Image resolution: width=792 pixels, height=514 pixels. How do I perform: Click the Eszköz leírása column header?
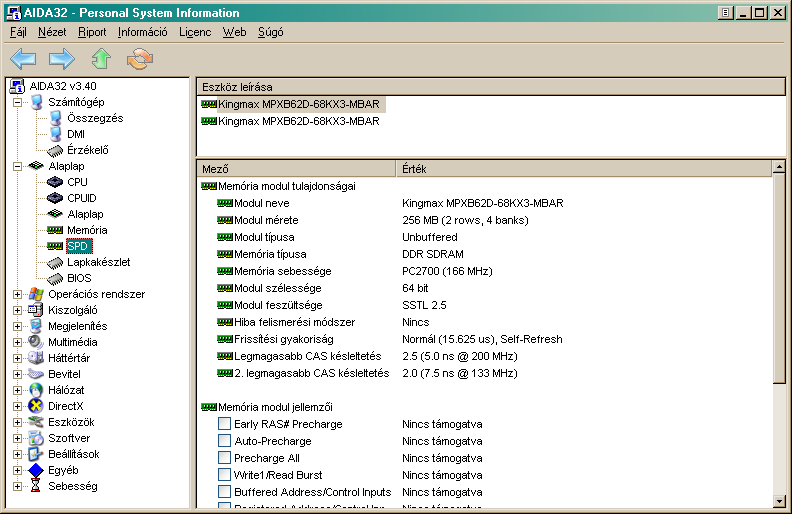tap(491, 87)
